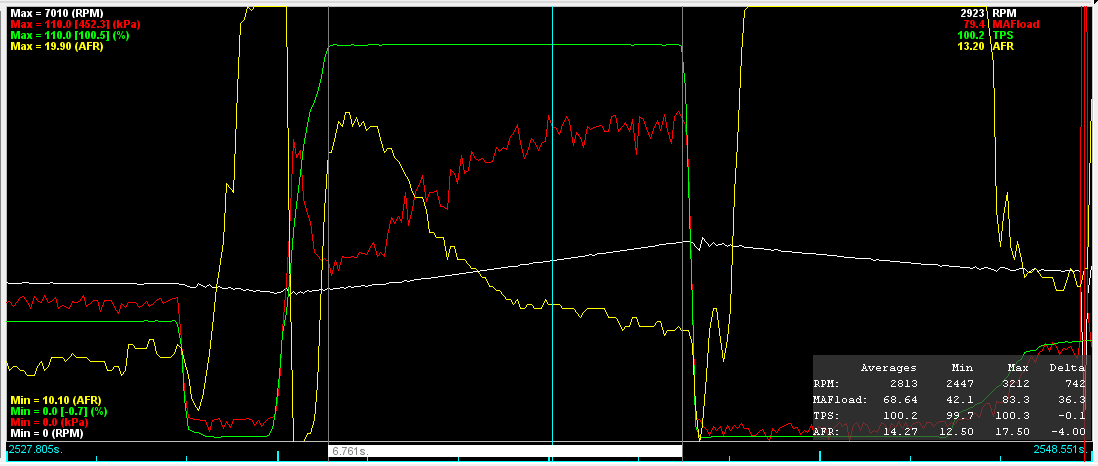Click the start time 2527.805s label

tap(33, 451)
